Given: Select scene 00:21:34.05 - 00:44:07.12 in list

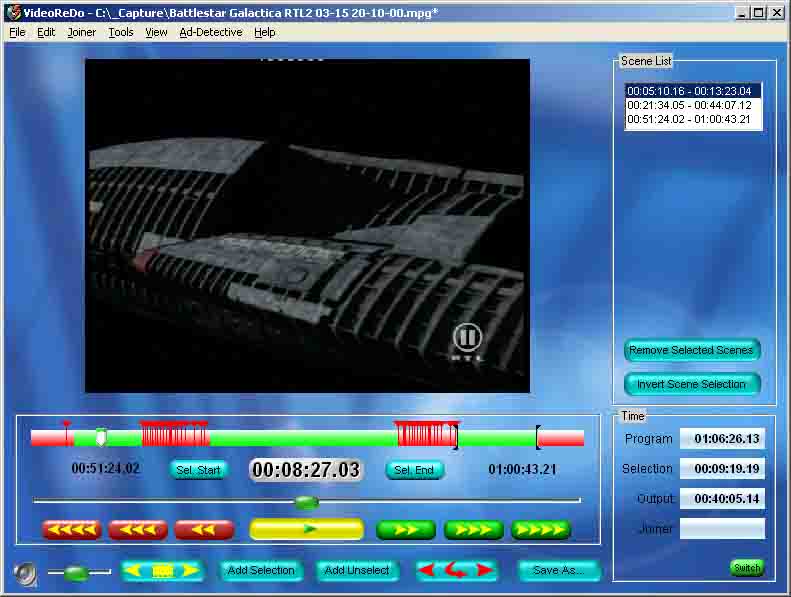Looking at the screenshot, I should (x=689, y=105).
